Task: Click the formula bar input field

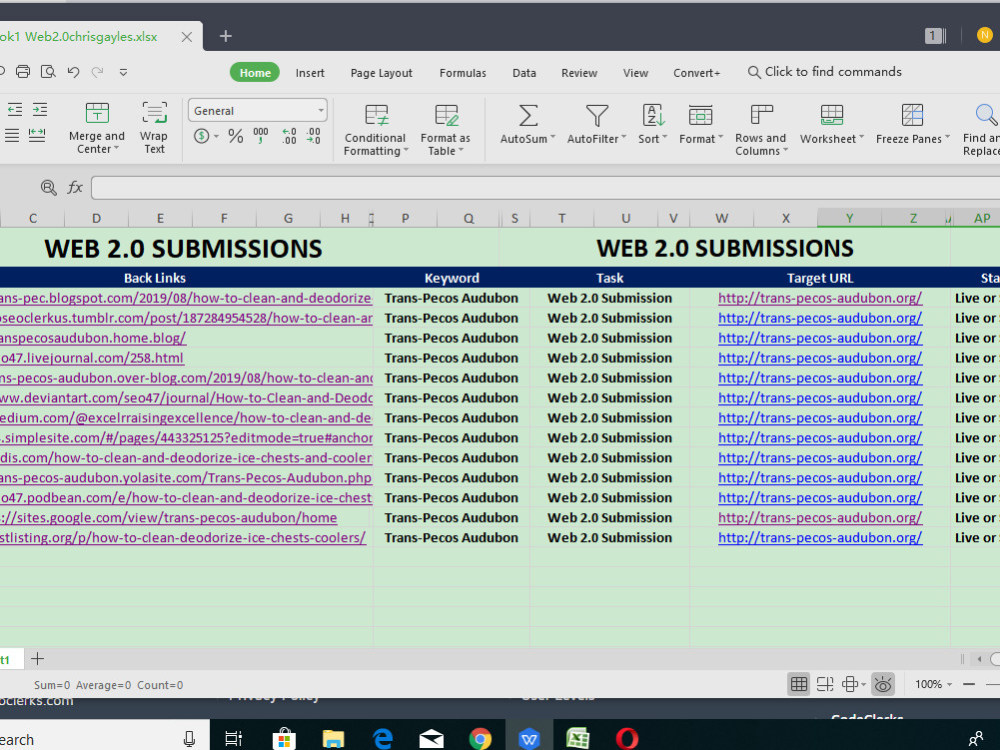Action: tap(545, 188)
